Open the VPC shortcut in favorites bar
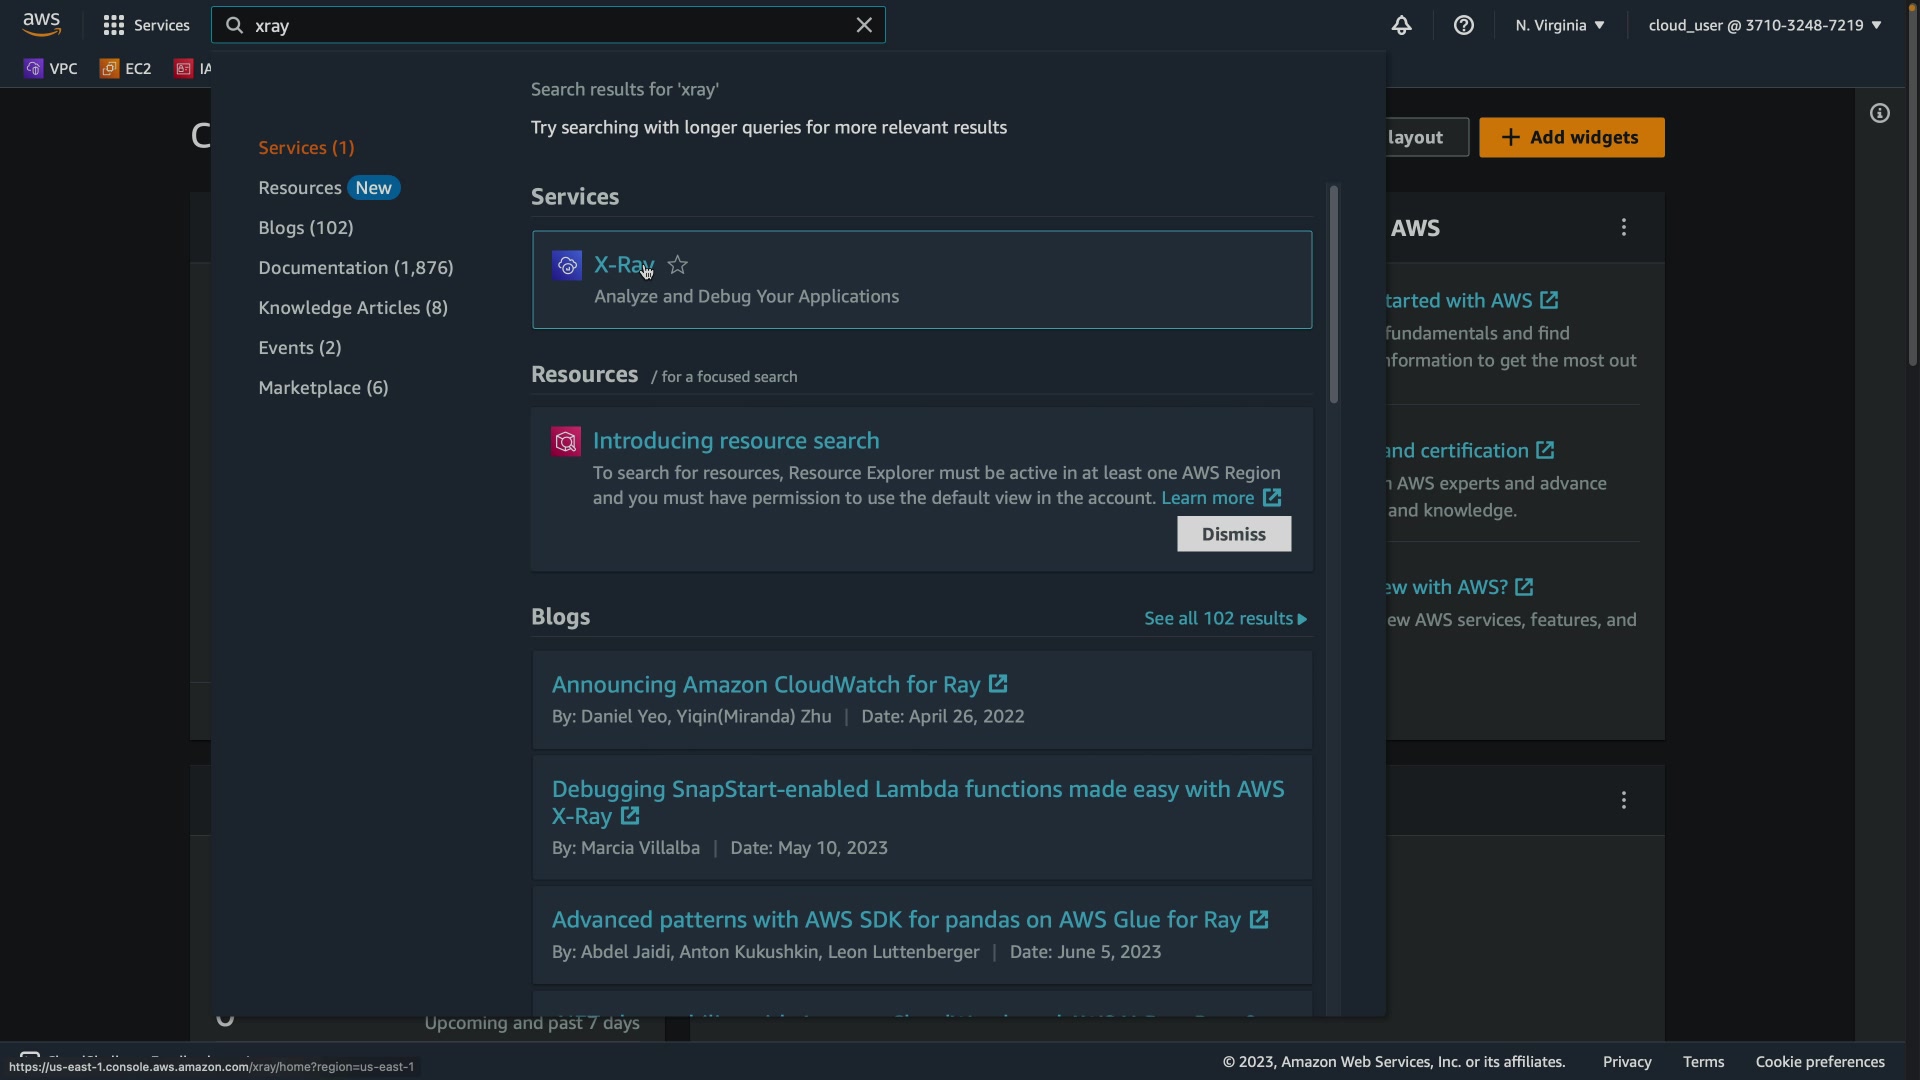This screenshot has width=1920, height=1080. pyautogui.click(x=51, y=68)
